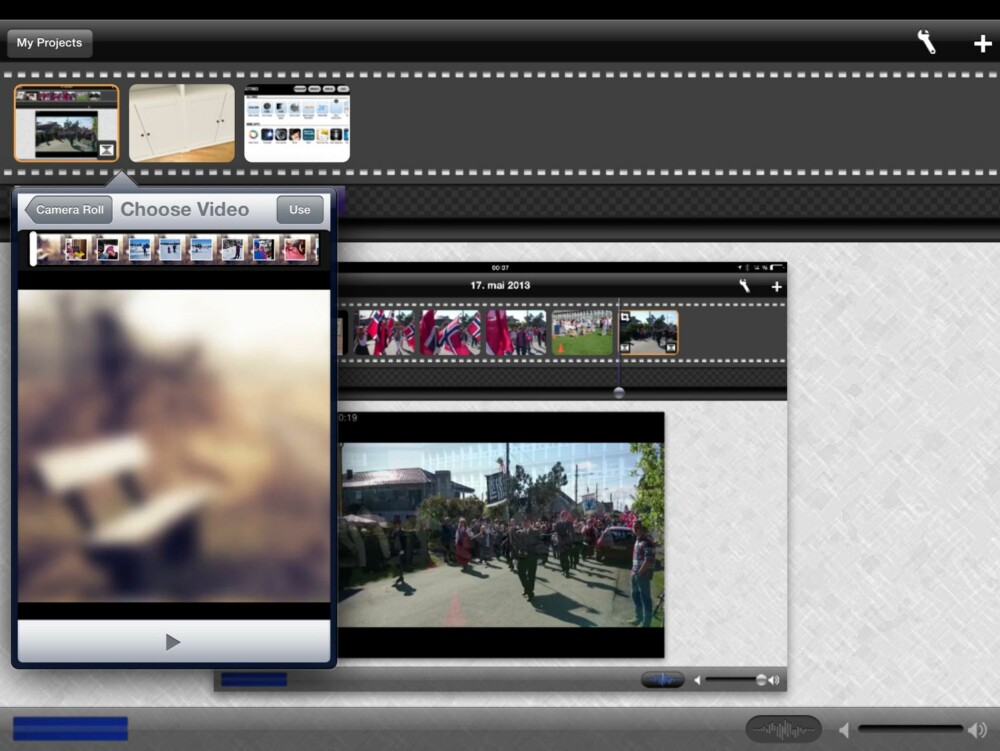The height and width of the screenshot is (751, 1000).
Task: Click the selected crowd clip in embedded timeline
Action: click(x=649, y=333)
